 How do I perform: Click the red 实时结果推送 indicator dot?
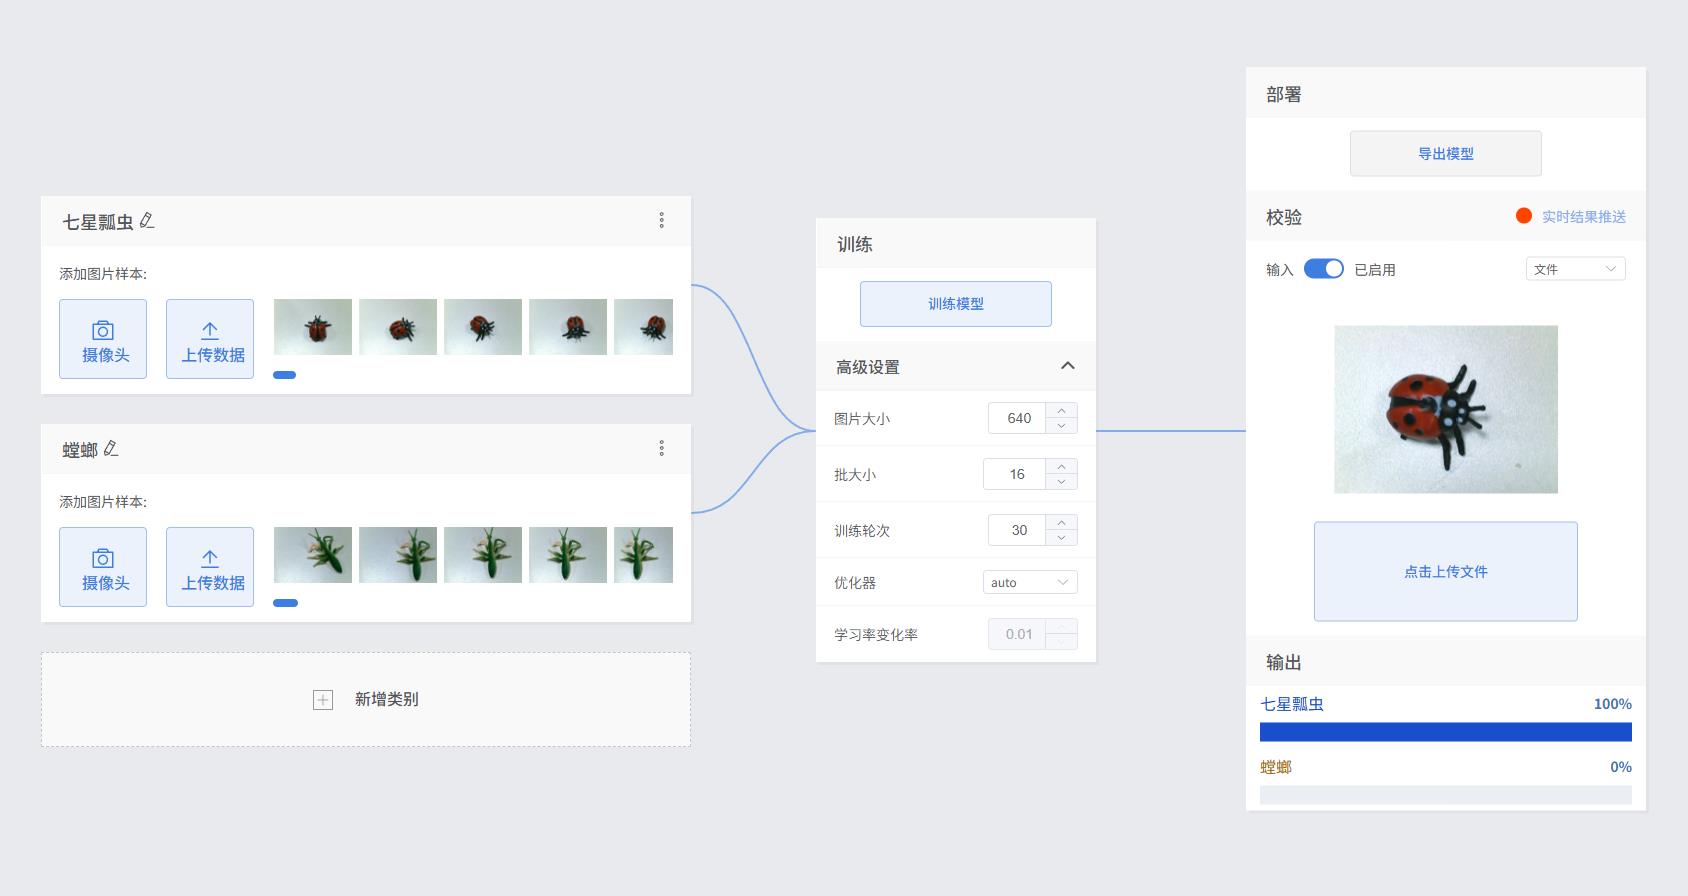point(1524,216)
